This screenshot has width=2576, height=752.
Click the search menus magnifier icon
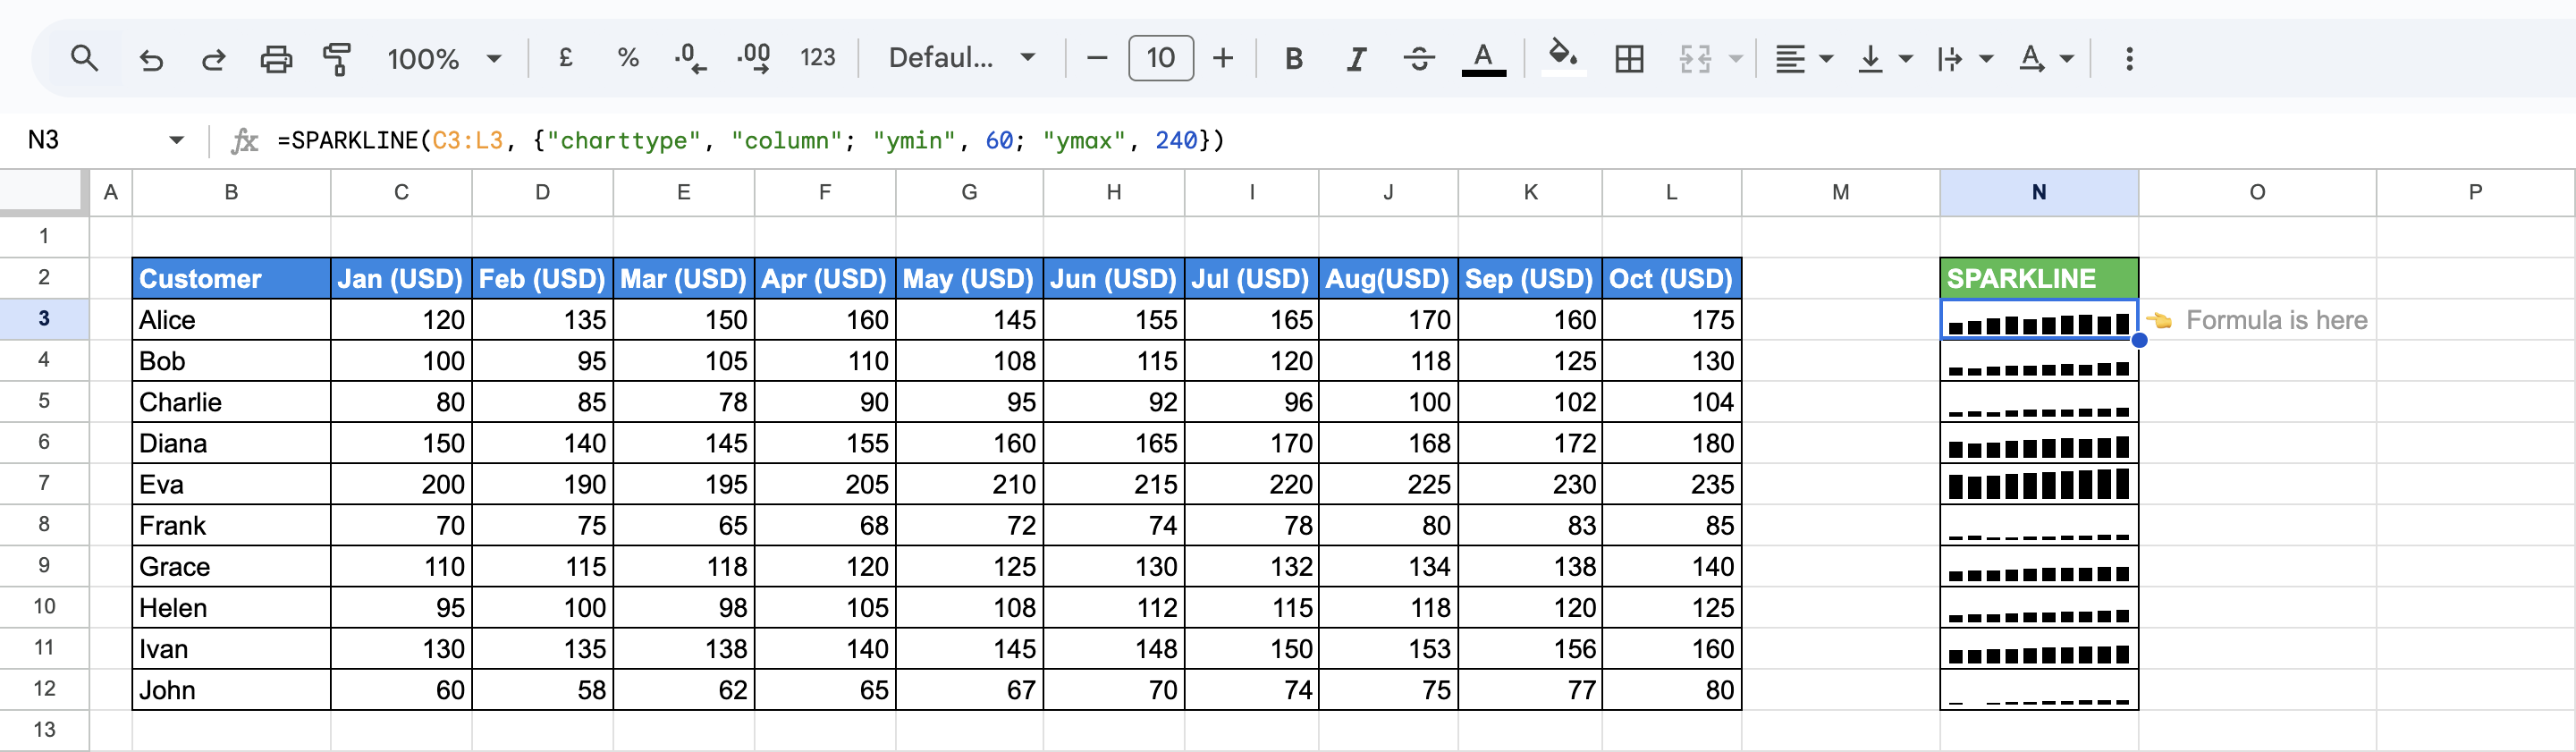coord(85,58)
